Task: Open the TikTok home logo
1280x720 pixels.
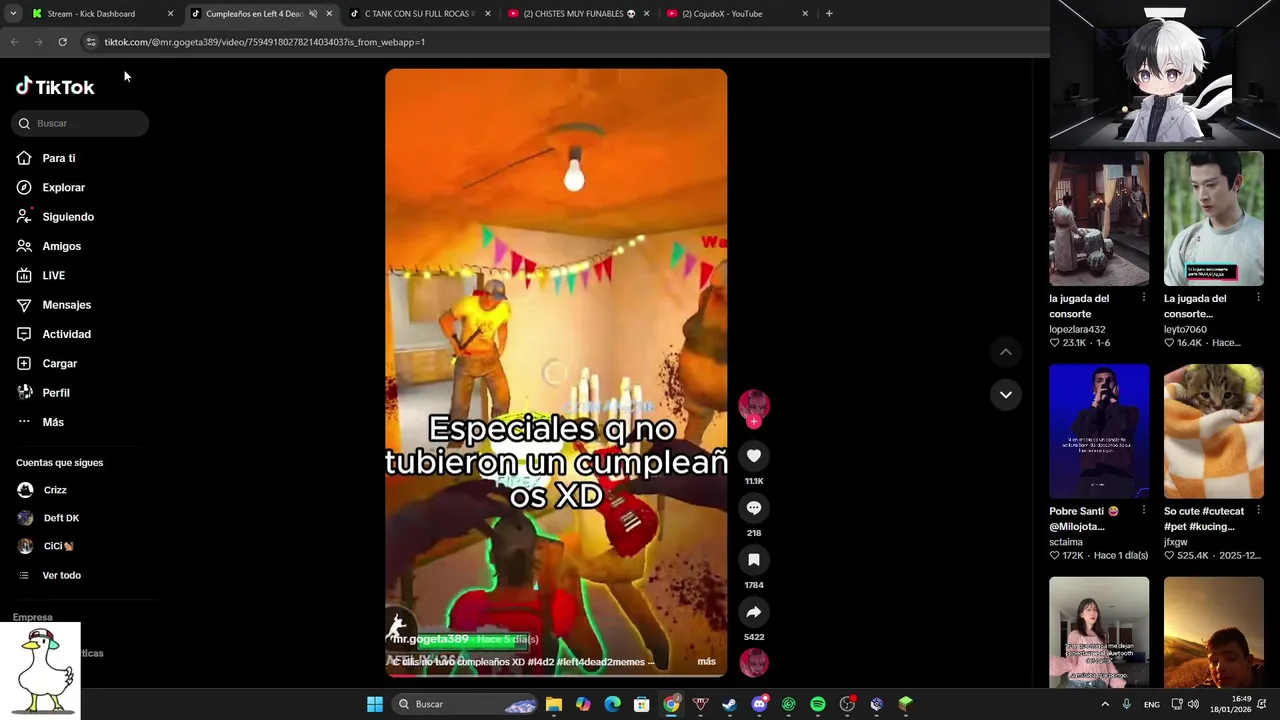Action: click(x=55, y=87)
